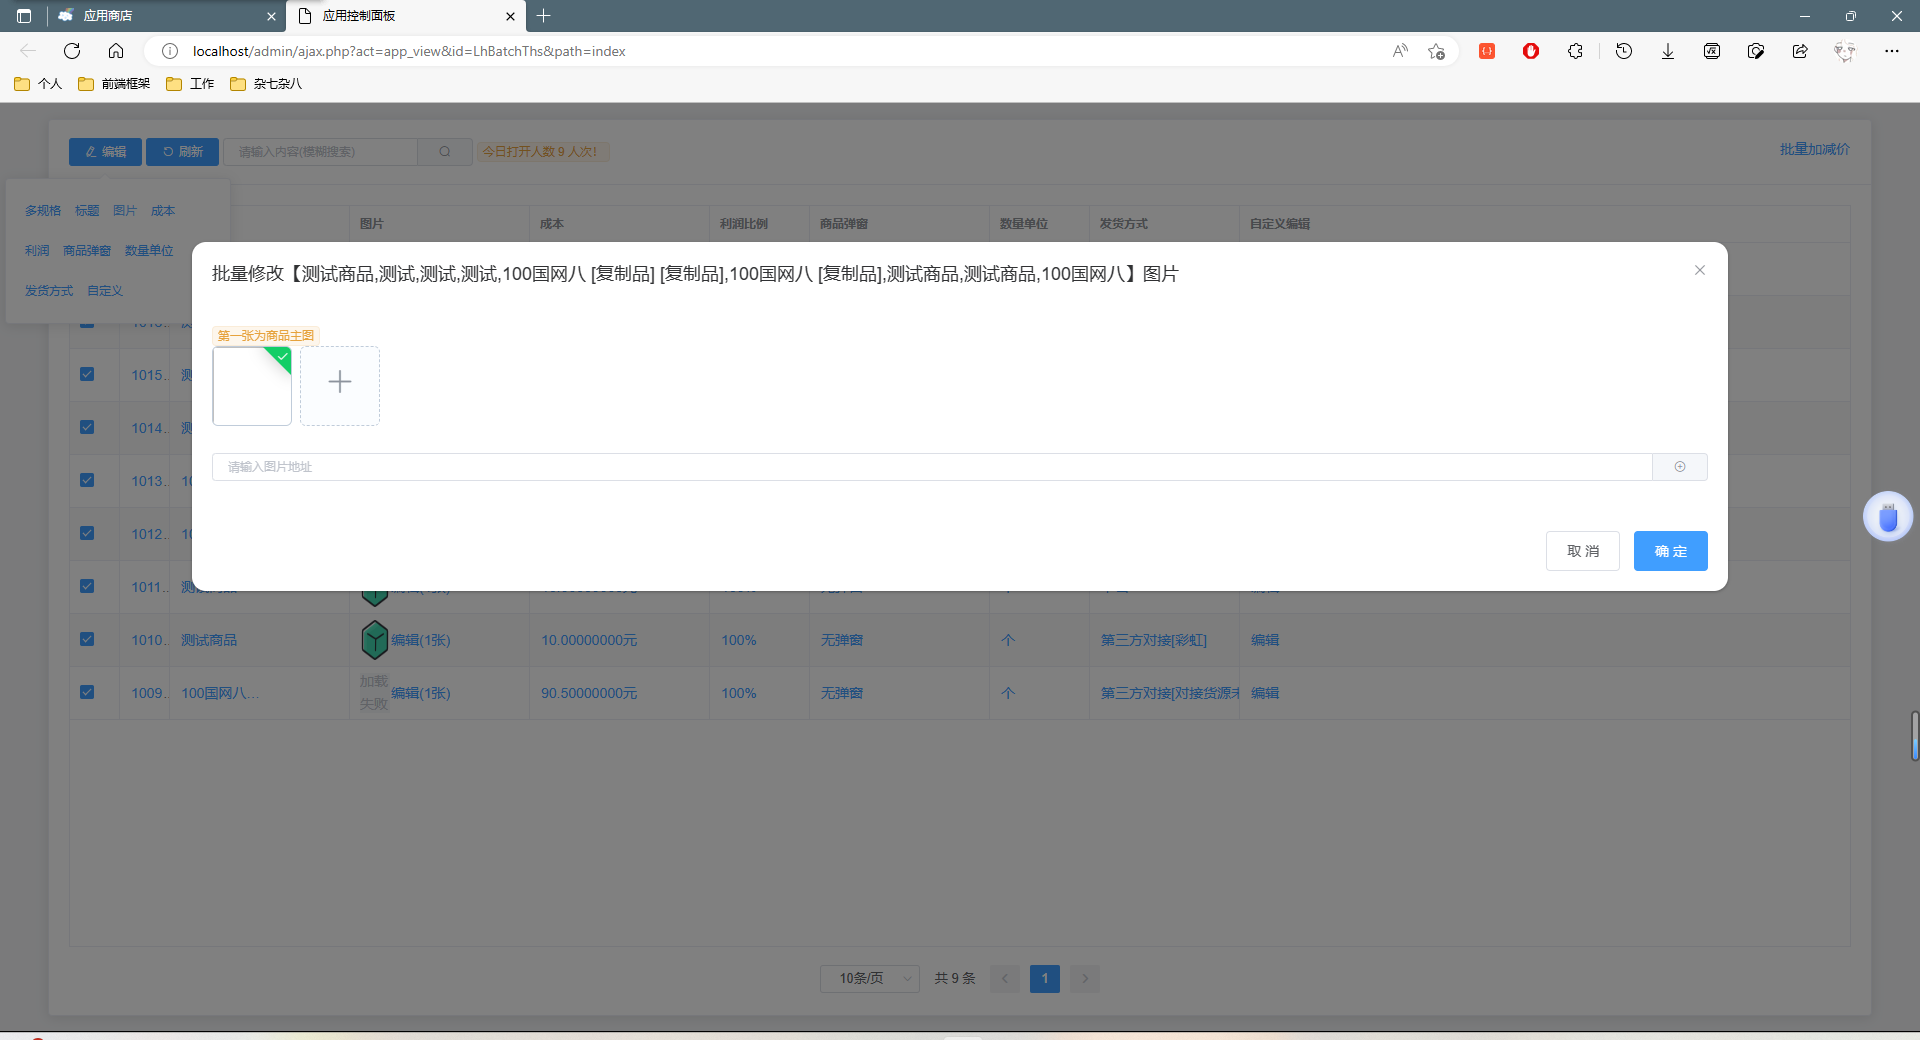Open browser history icon
1920x1040 pixels.
coord(1624,51)
